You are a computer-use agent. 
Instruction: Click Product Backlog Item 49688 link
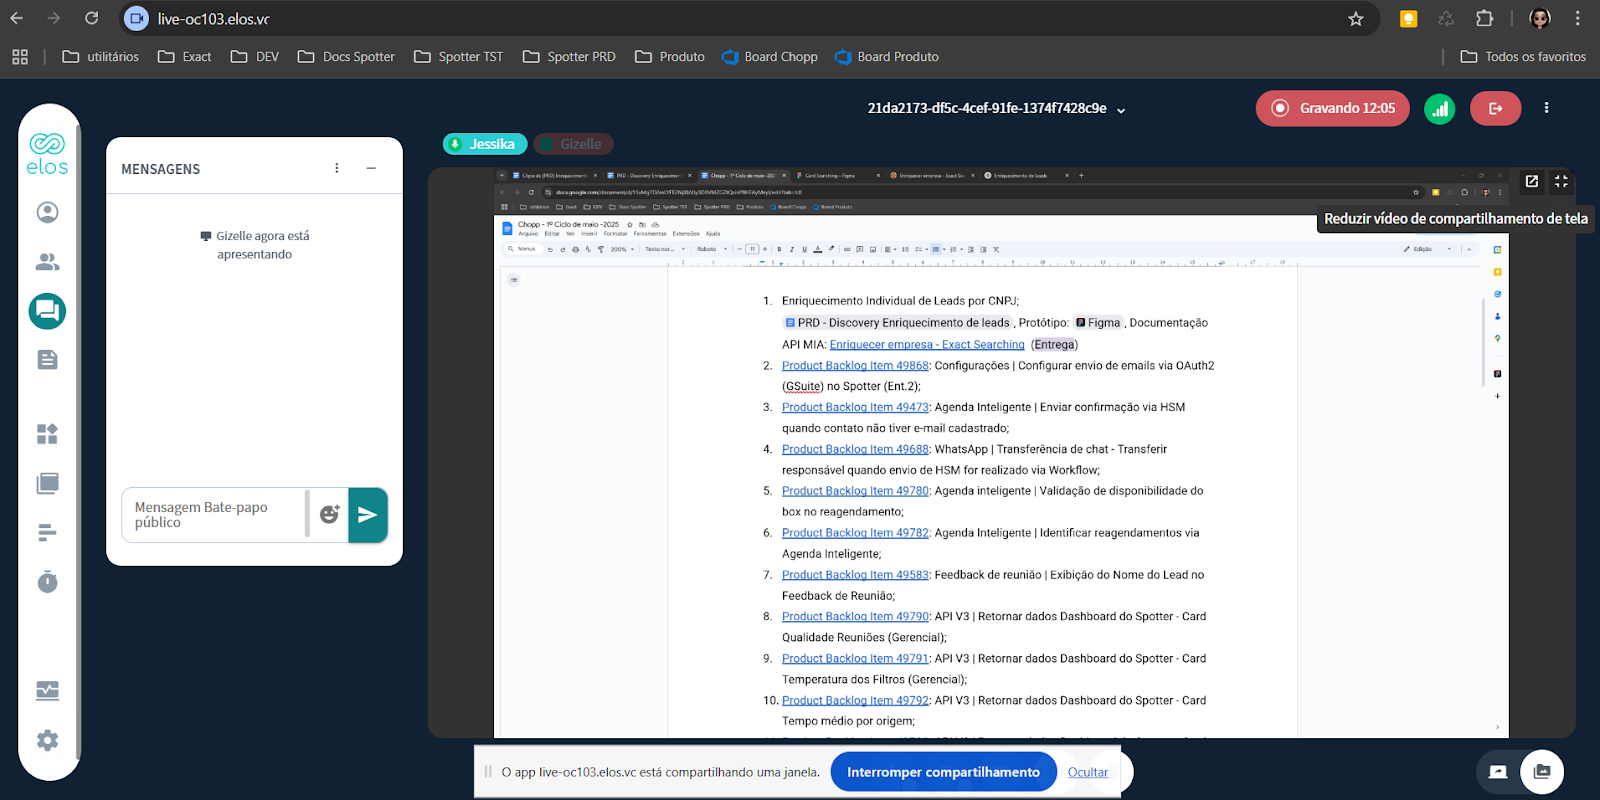click(855, 449)
